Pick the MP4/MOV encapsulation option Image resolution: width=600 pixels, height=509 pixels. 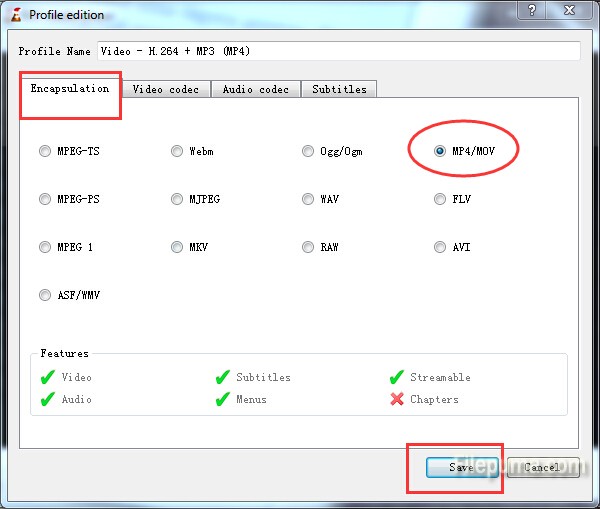(440, 151)
